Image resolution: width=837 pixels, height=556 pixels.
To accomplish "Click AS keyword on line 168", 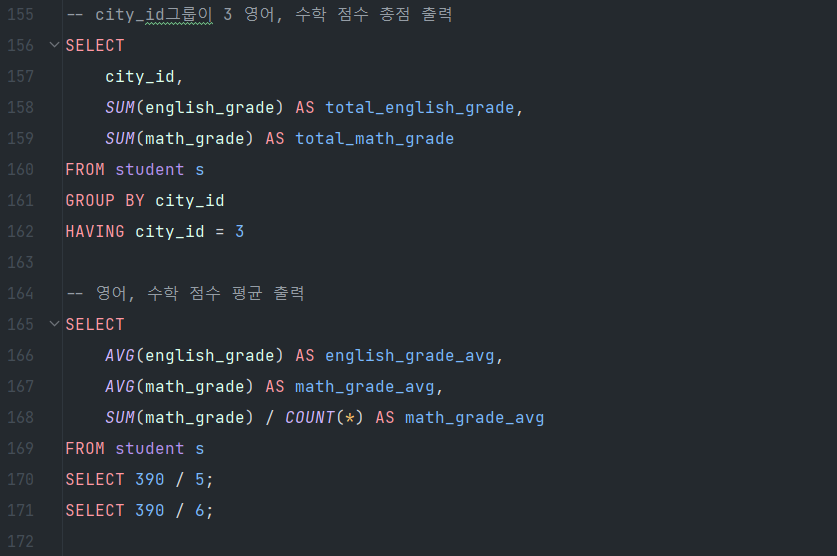I will pos(385,417).
